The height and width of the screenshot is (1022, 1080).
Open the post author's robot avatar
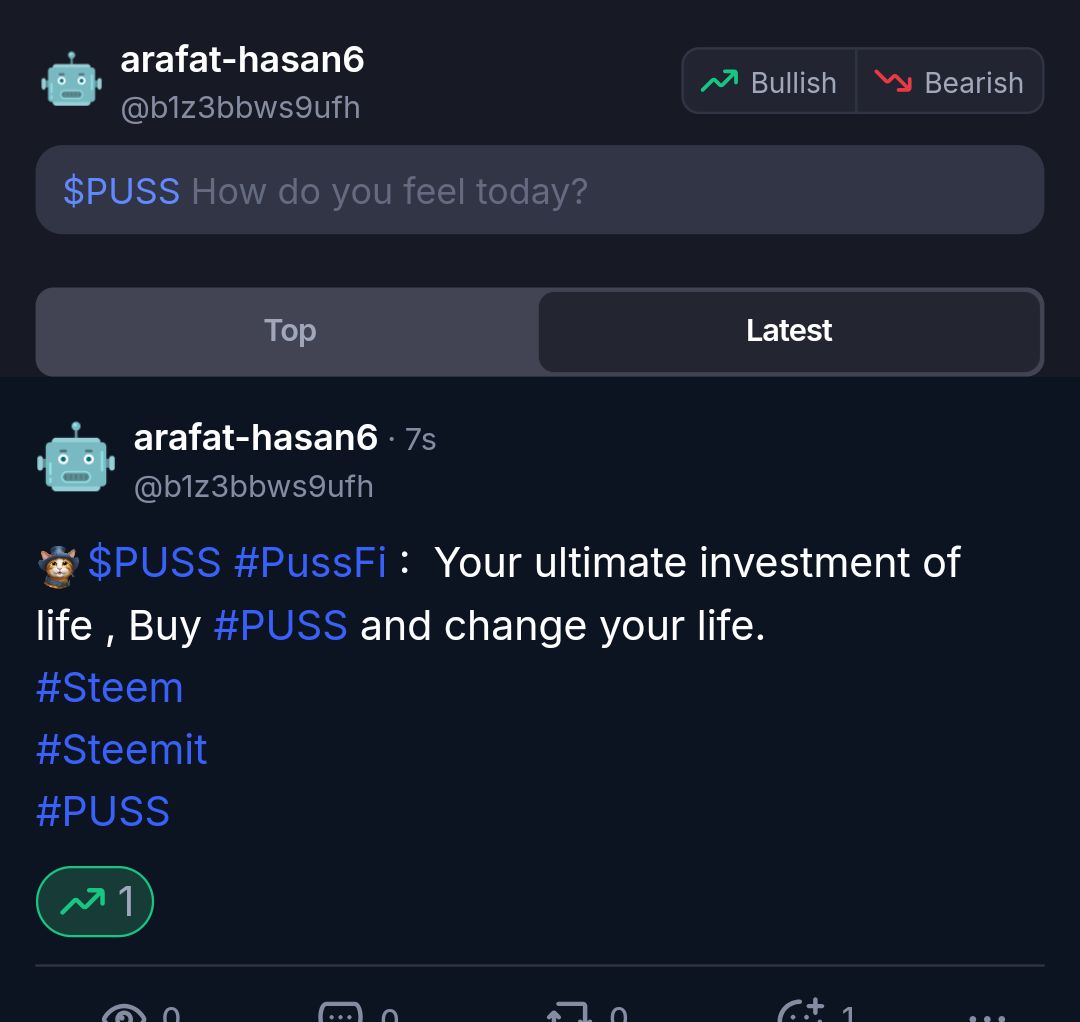[76, 458]
